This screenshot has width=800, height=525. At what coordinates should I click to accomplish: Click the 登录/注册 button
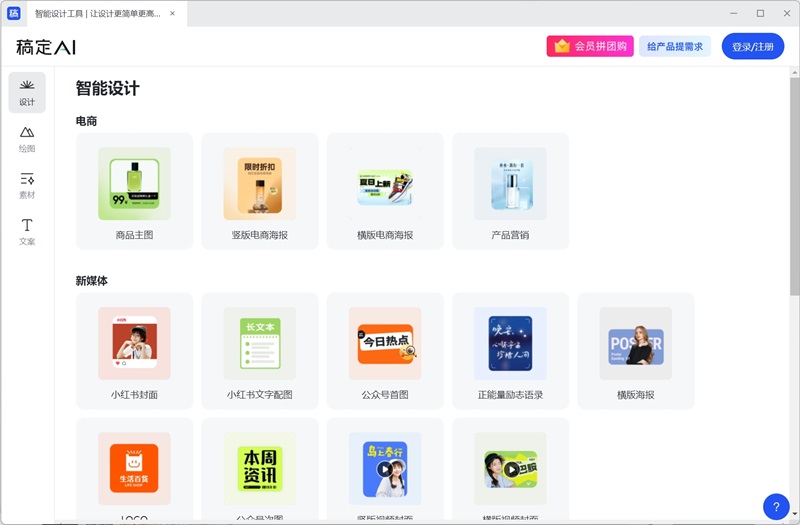pyautogui.click(x=753, y=47)
